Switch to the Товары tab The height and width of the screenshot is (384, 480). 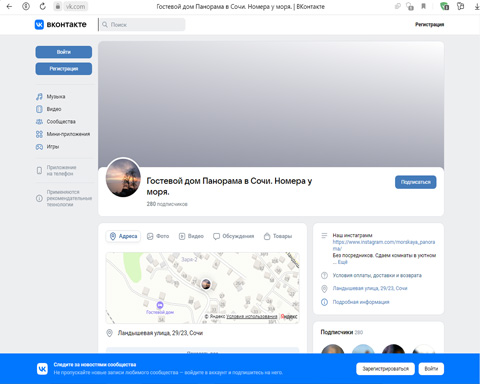pos(278,236)
